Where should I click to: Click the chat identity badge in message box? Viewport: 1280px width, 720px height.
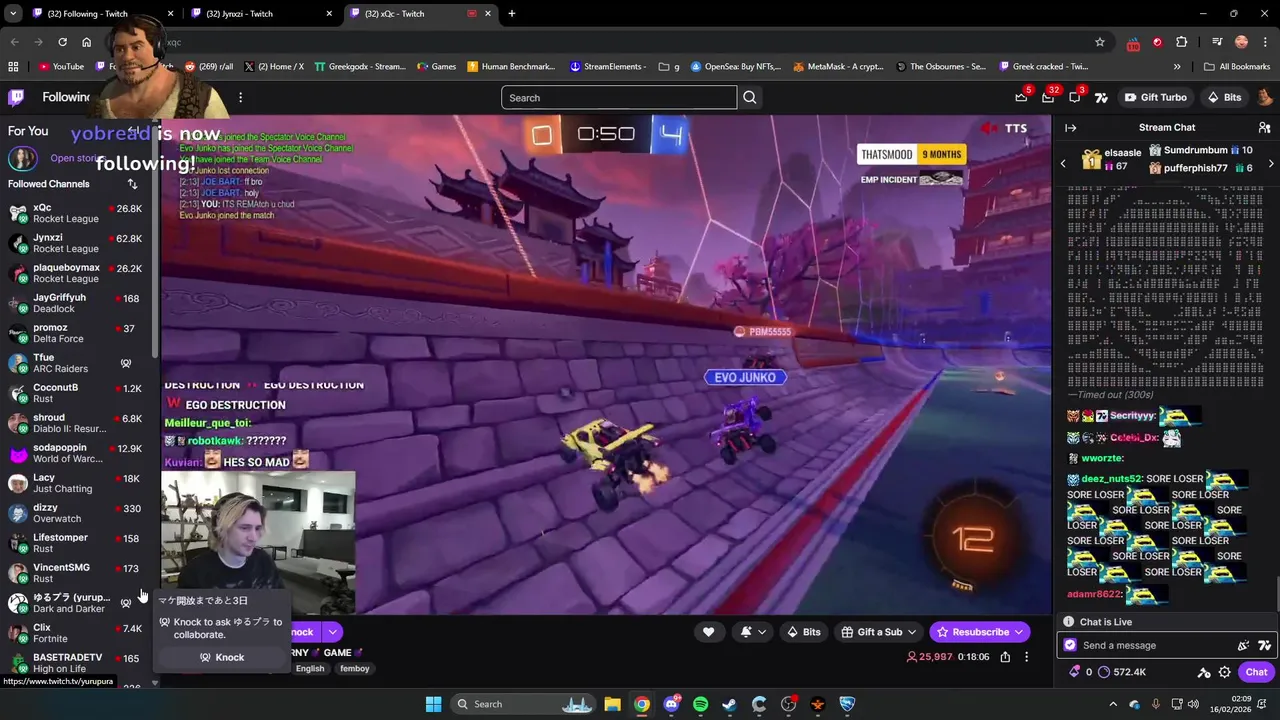coord(1070,645)
